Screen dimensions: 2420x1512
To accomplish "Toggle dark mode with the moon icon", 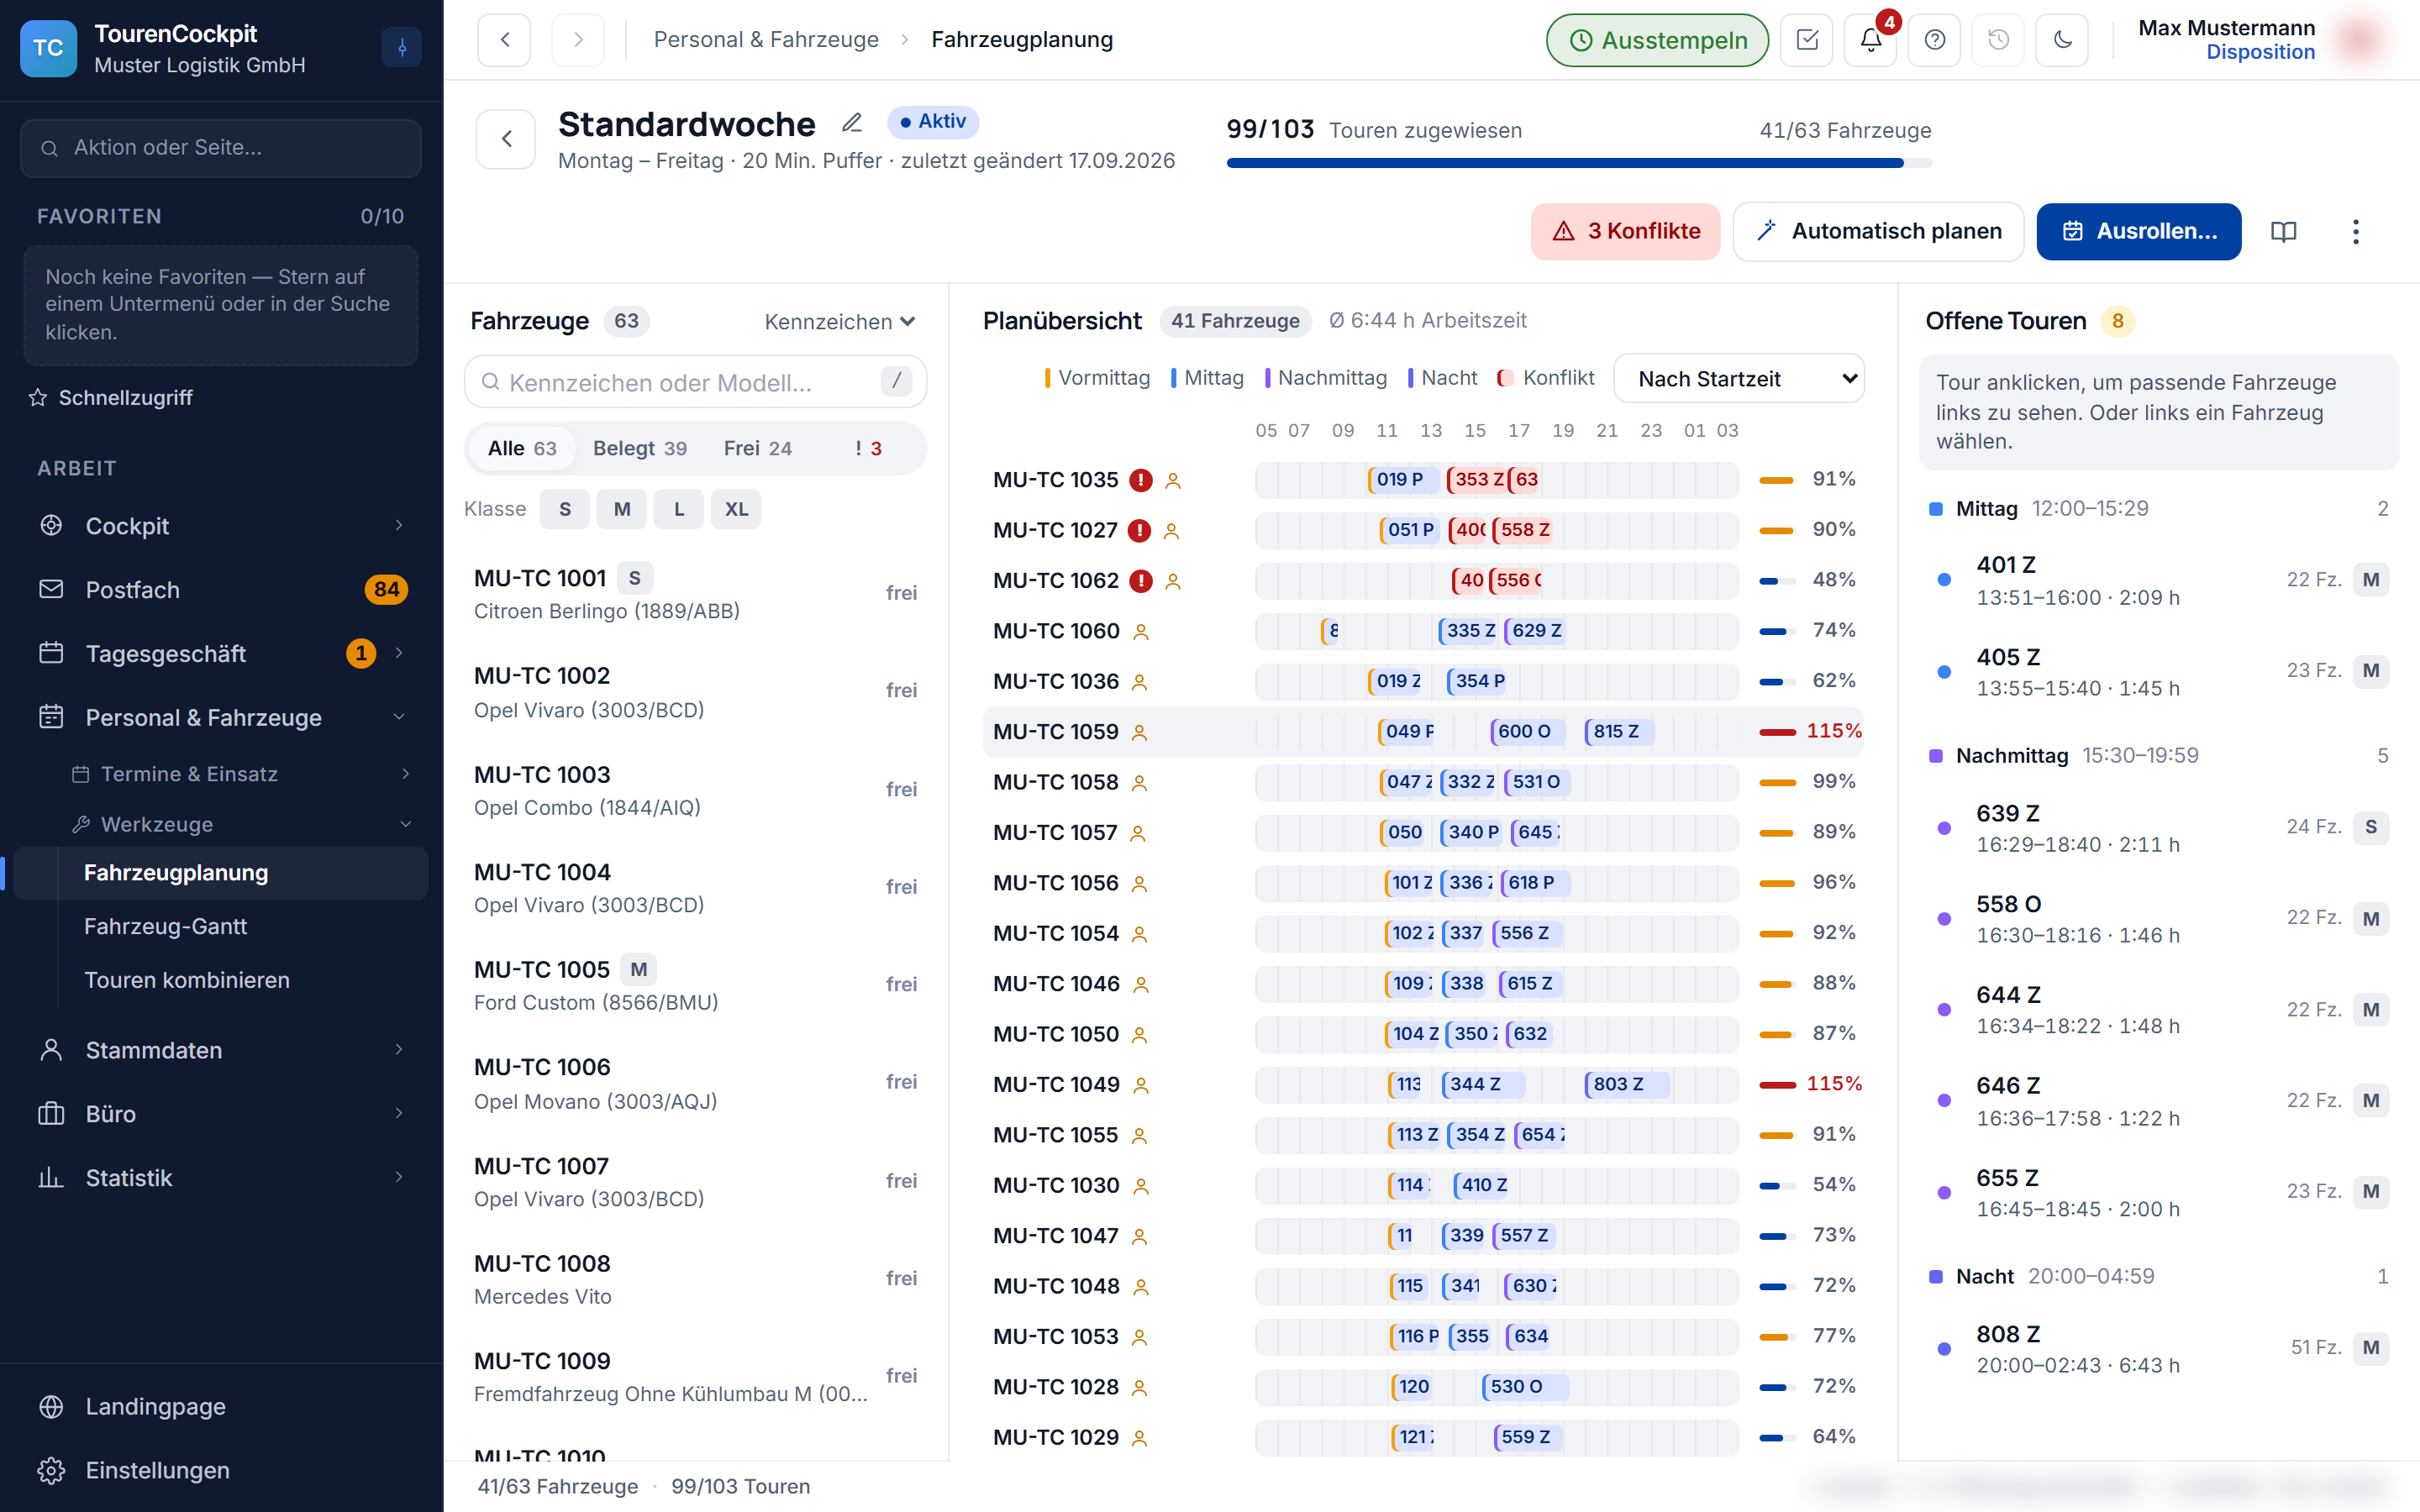I will tap(2062, 40).
